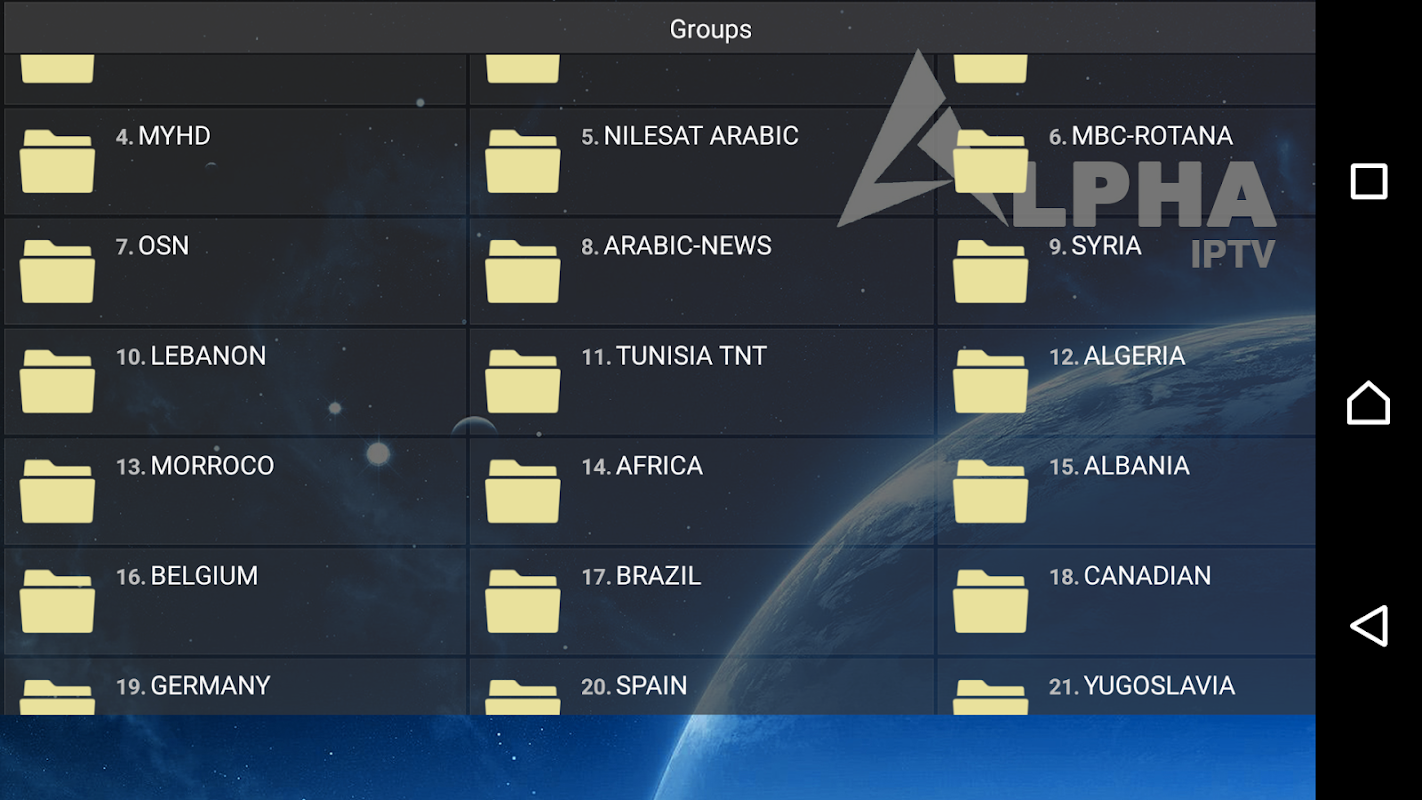Tap the Android back arrow
This screenshot has height=800, width=1422.
(1369, 625)
